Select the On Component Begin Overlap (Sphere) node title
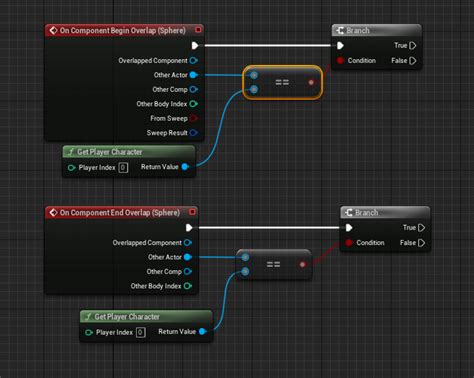Image resolution: width=474 pixels, height=378 pixels. point(123,30)
